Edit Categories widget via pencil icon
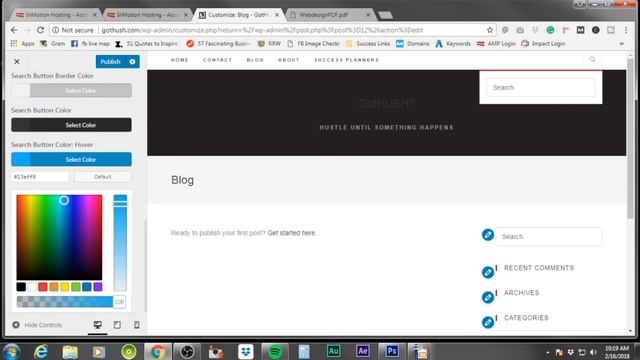 pos(488,322)
